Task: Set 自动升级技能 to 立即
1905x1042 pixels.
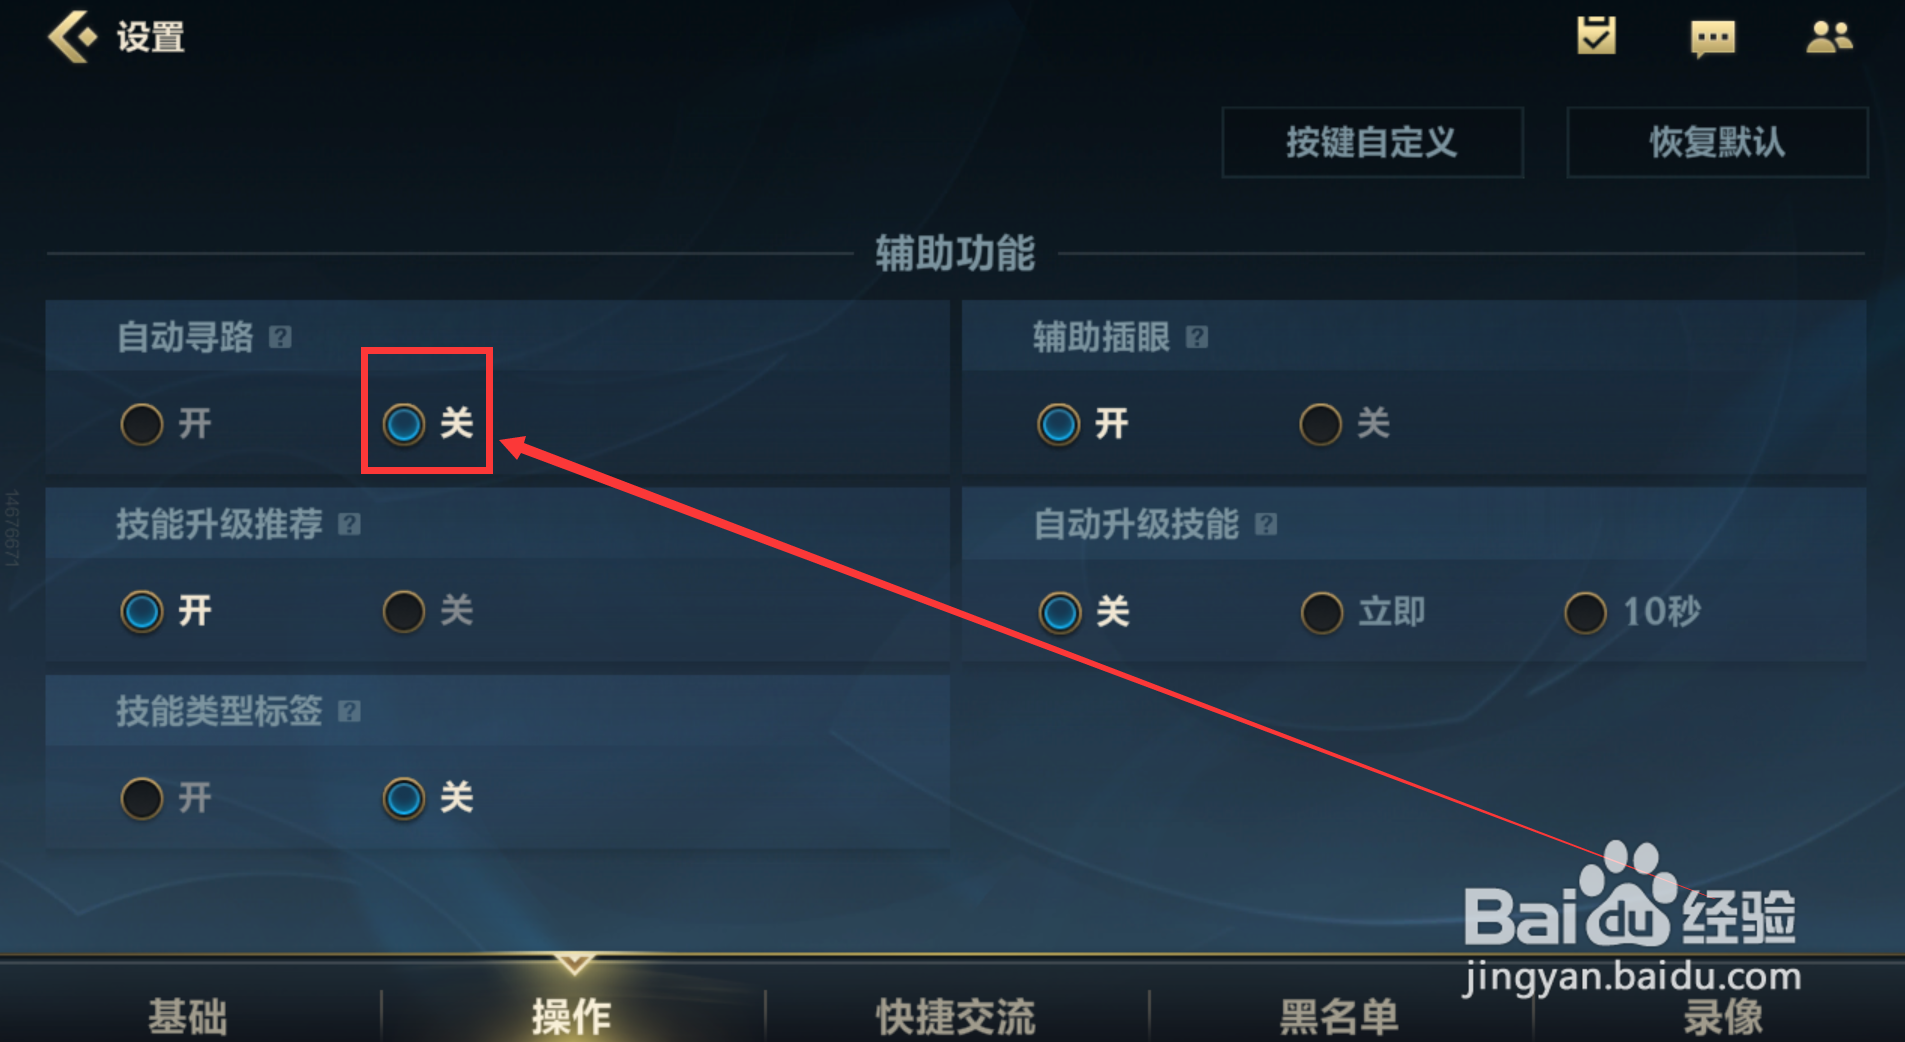Action: point(1362,612)
